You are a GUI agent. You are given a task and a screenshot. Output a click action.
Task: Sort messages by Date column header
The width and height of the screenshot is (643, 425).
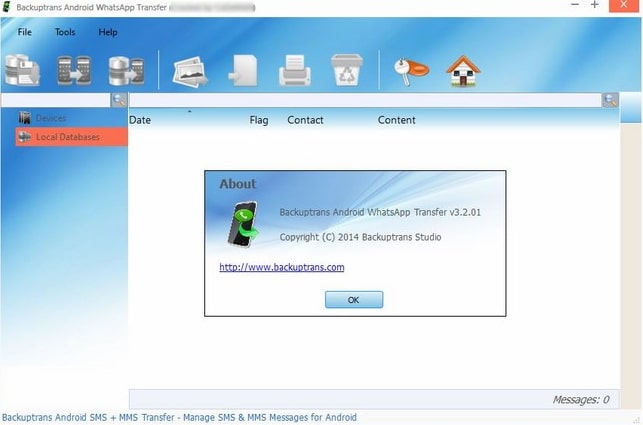[x=140, y=120]
